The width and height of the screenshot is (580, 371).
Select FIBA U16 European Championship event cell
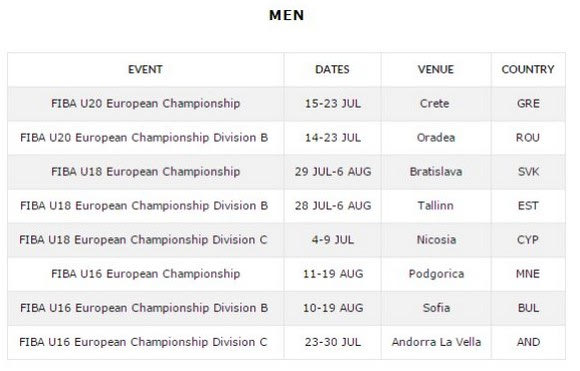[x=146, y=274]
